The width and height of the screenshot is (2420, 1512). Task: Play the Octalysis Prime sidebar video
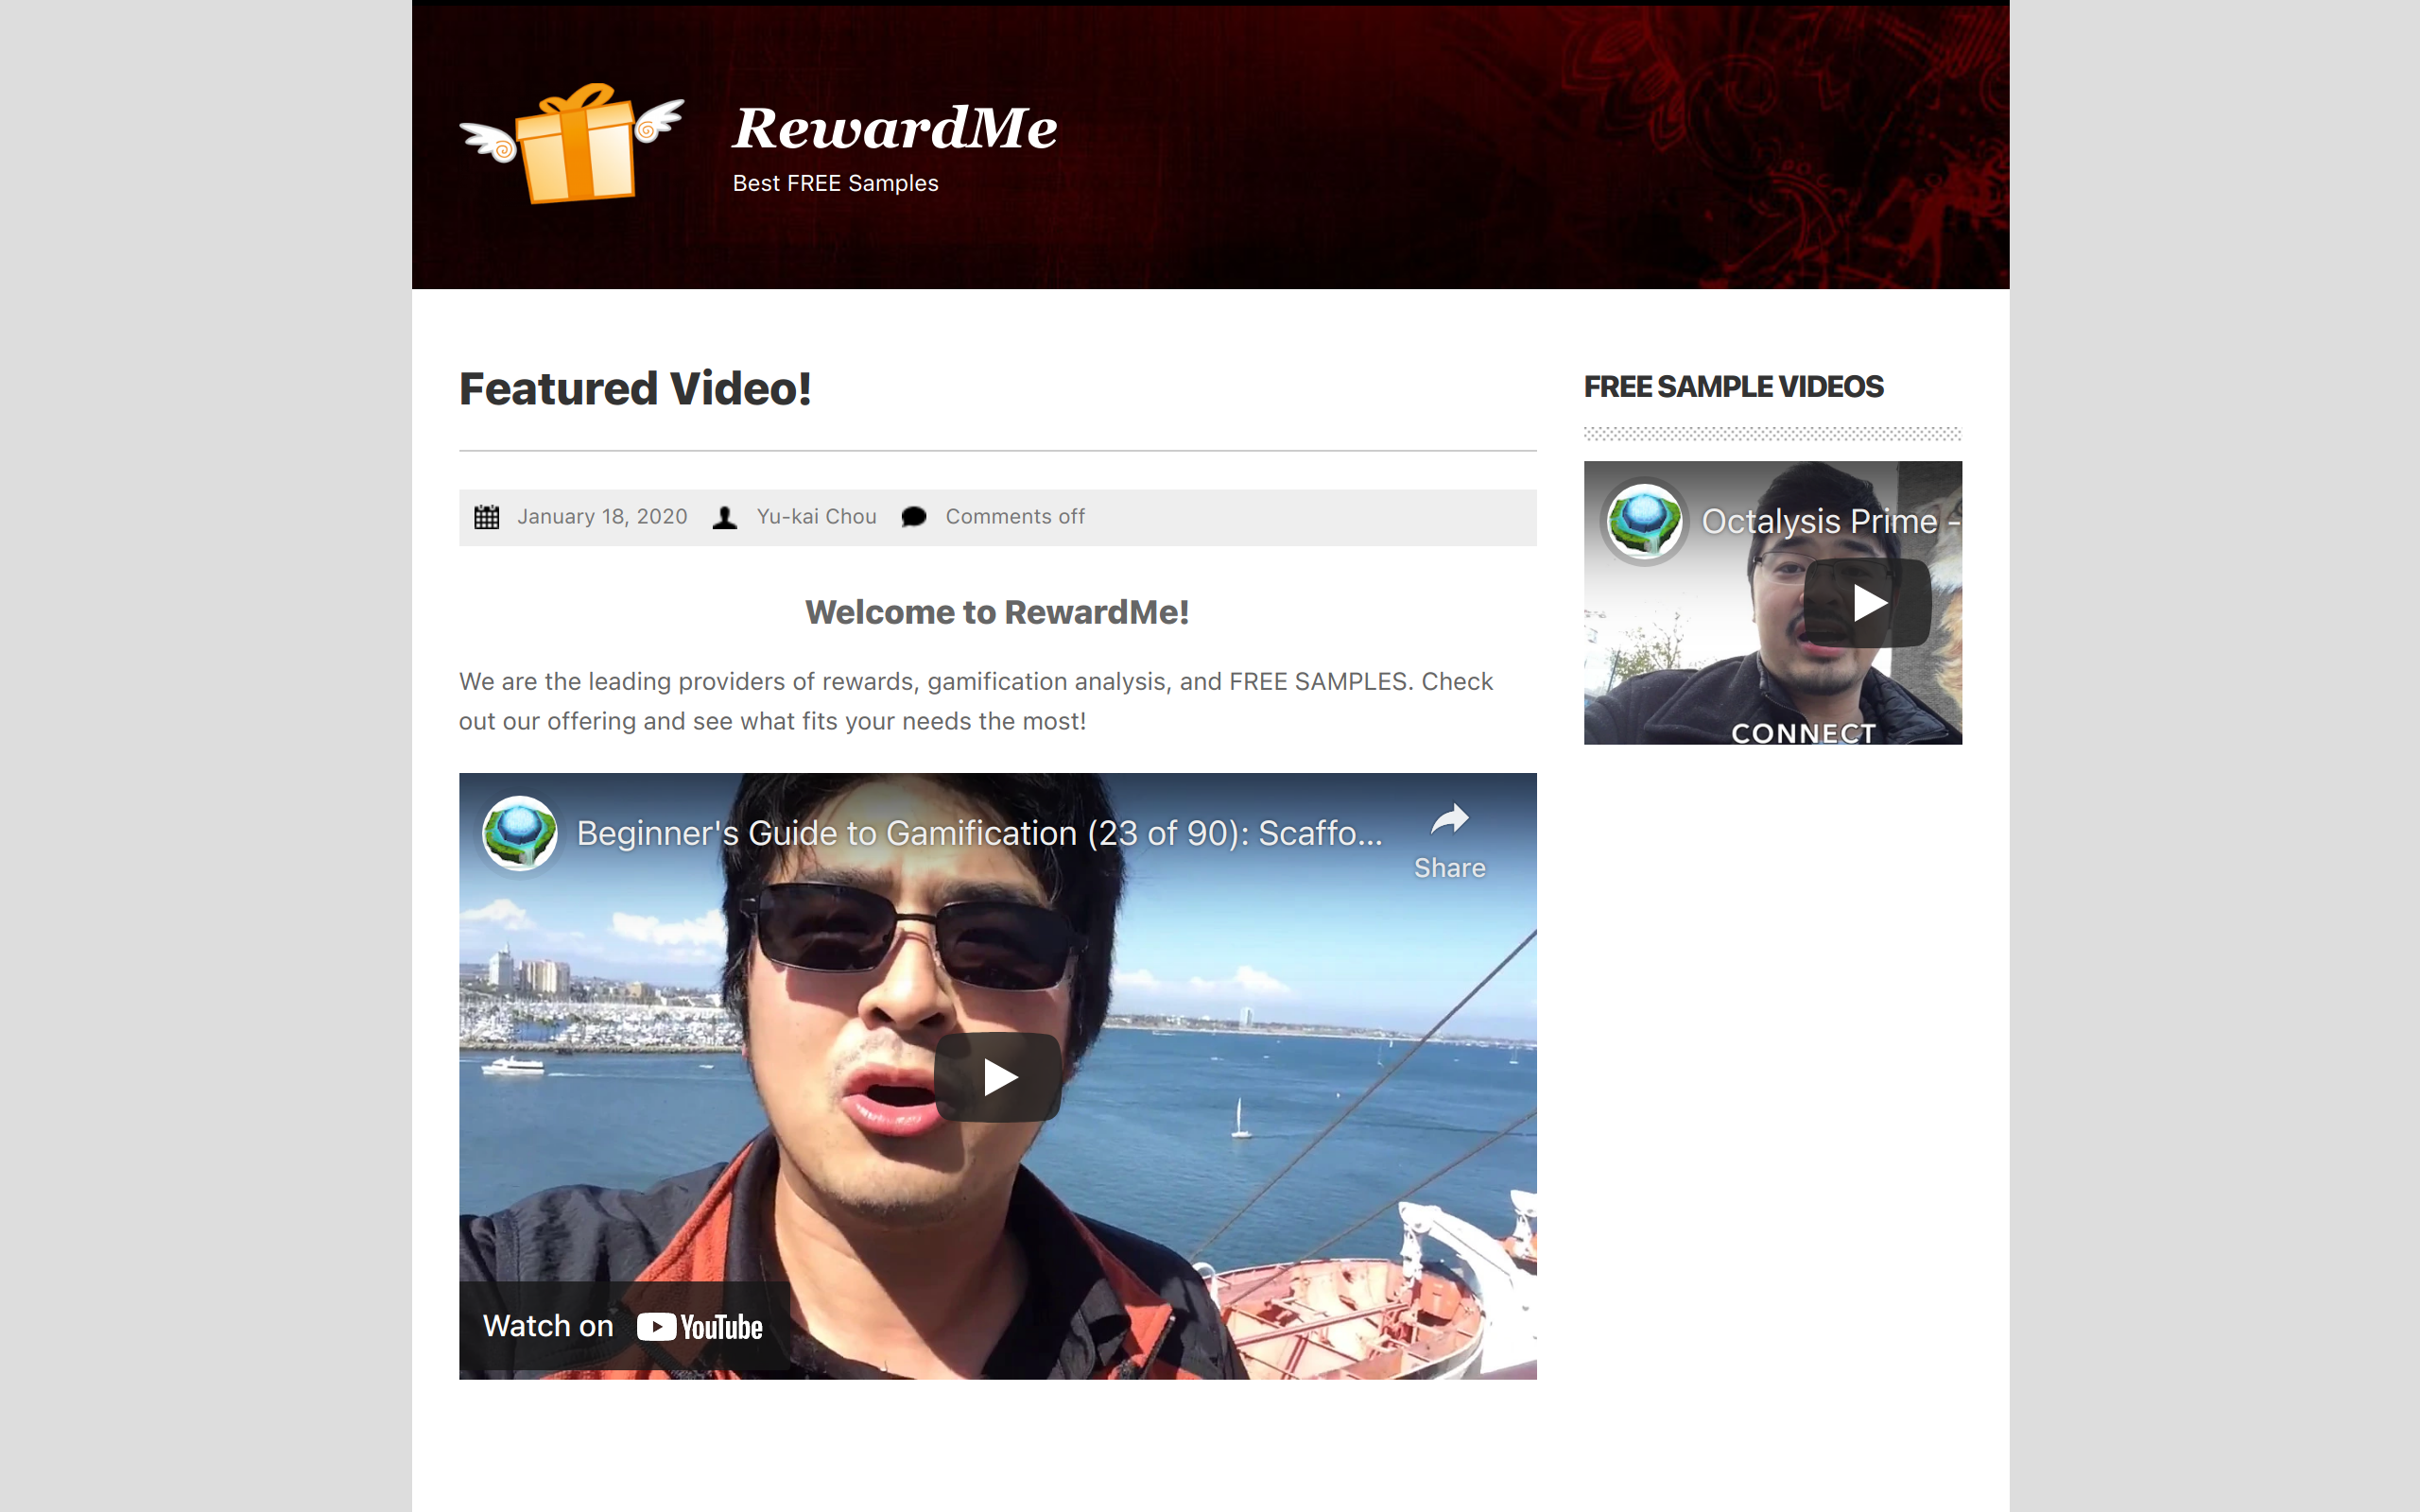click(x=1867, y=603)
